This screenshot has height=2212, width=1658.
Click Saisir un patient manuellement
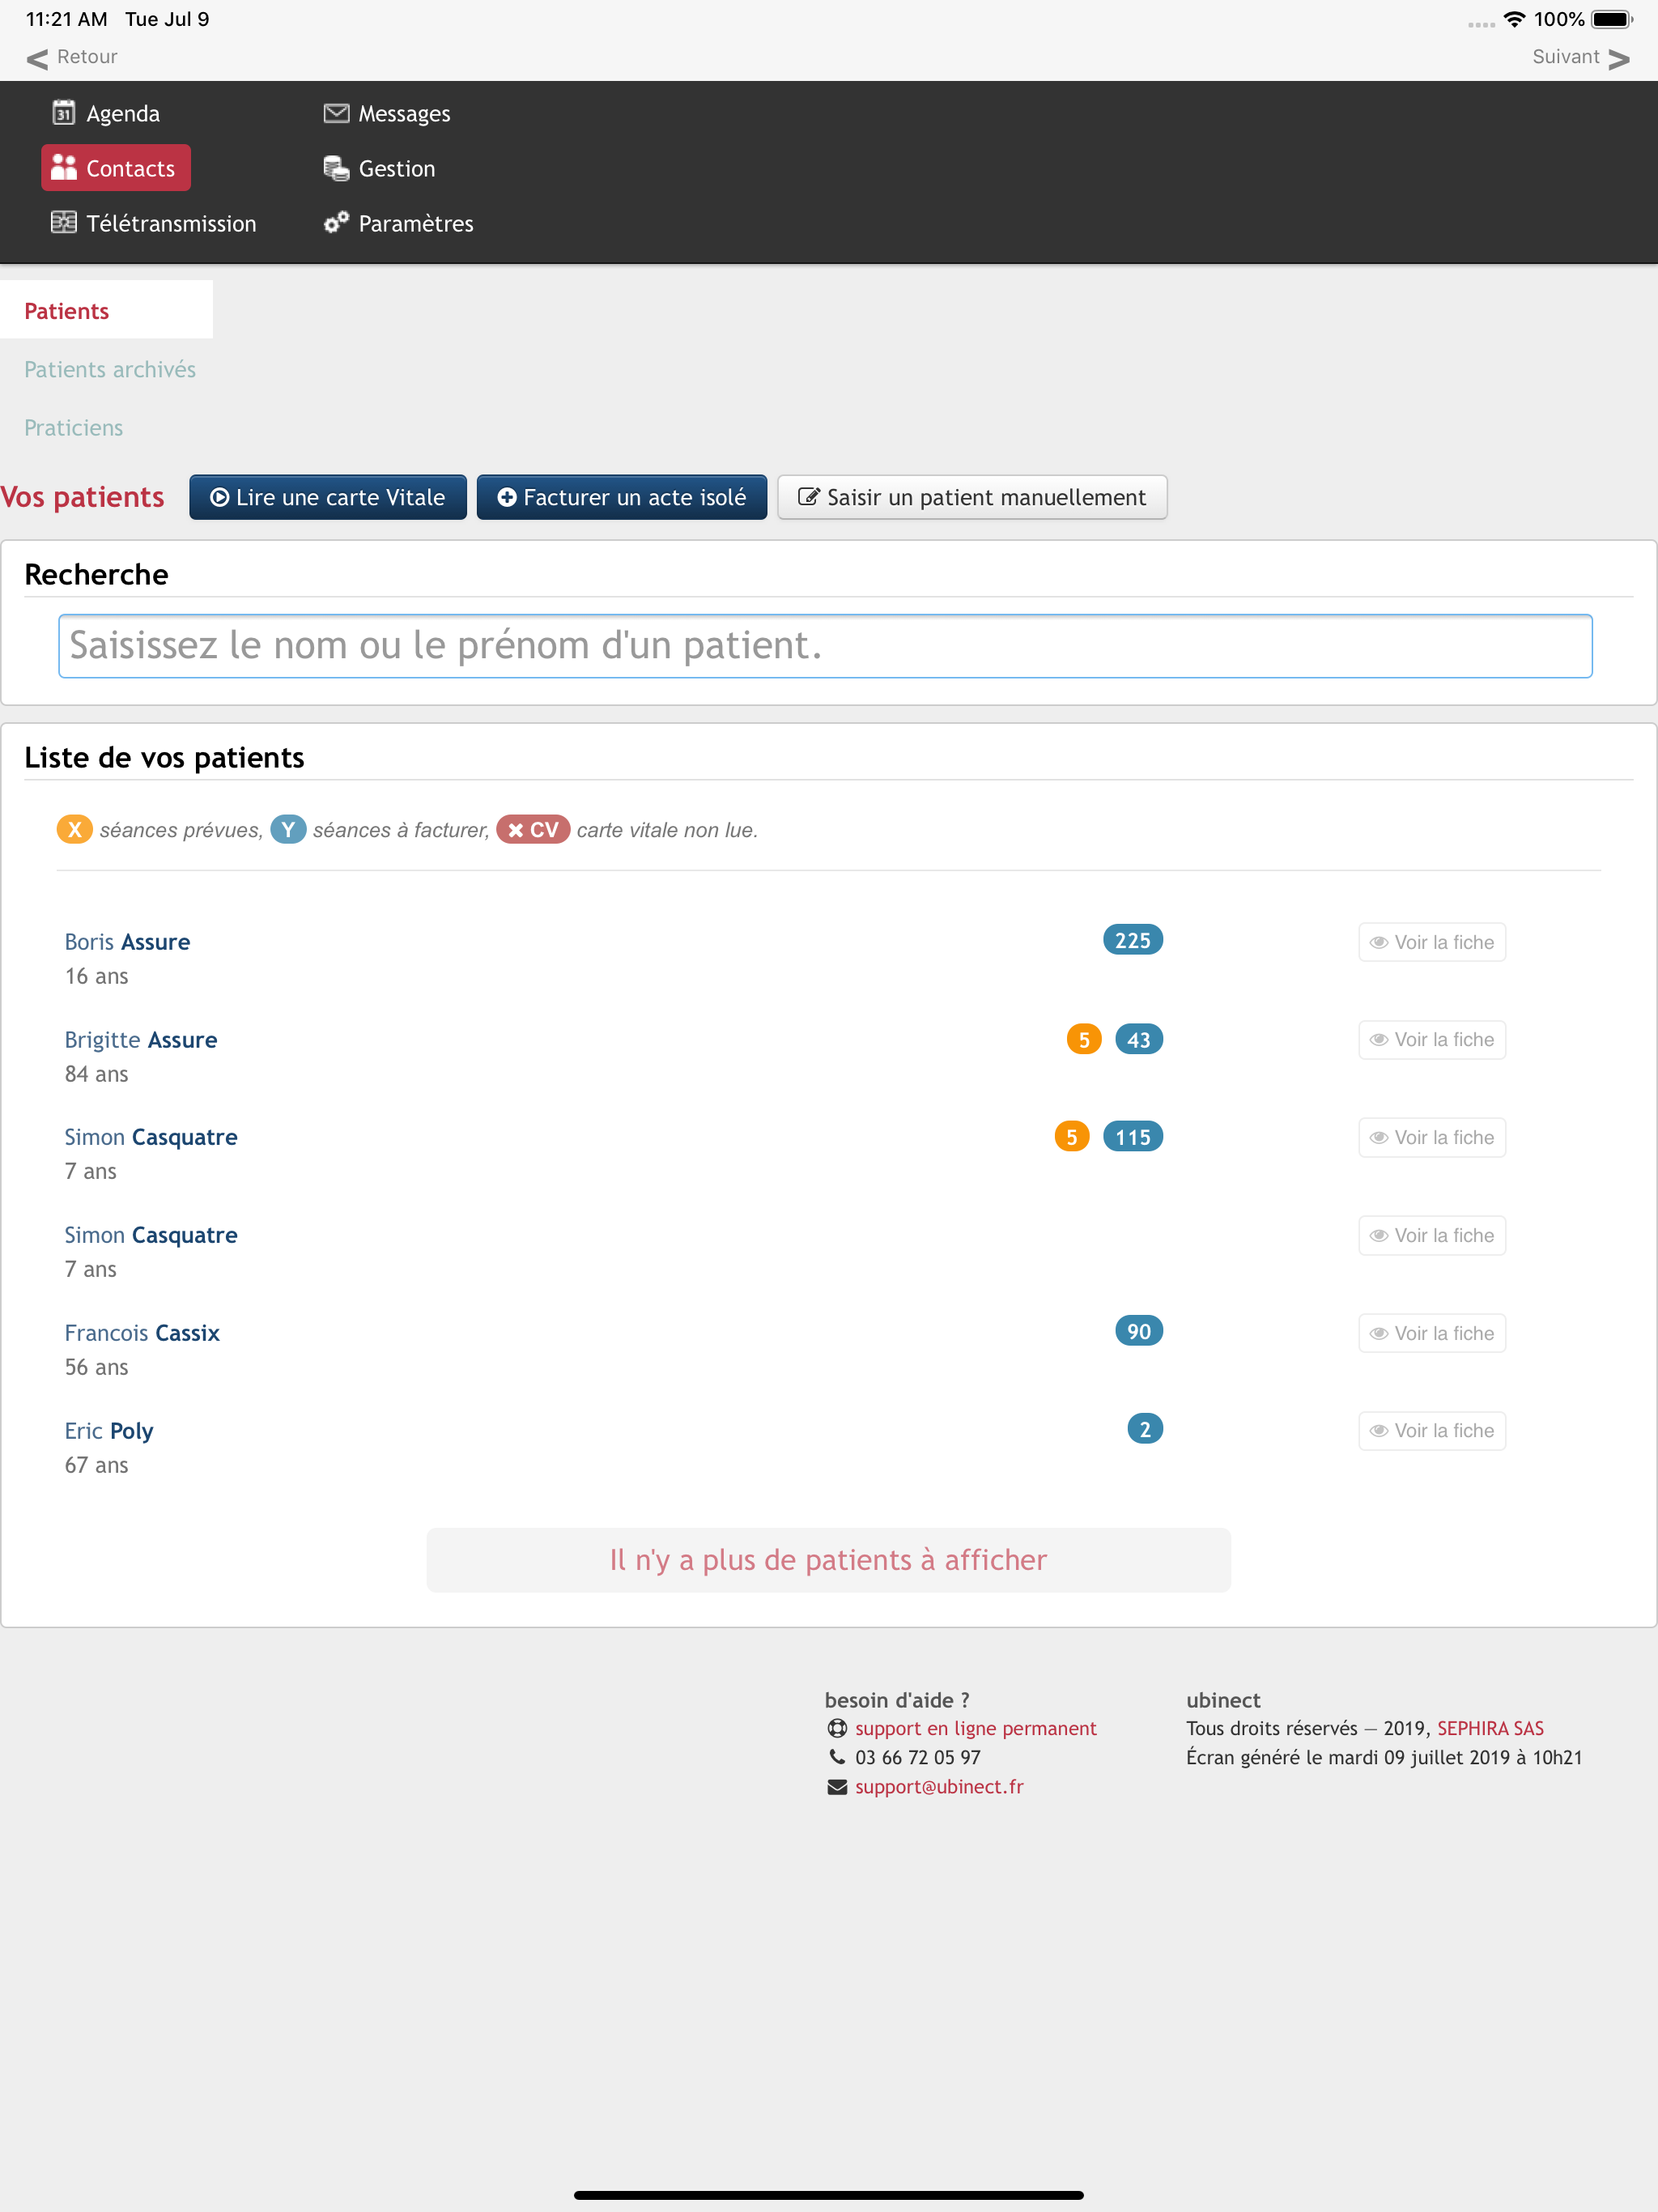pos(972,497)
